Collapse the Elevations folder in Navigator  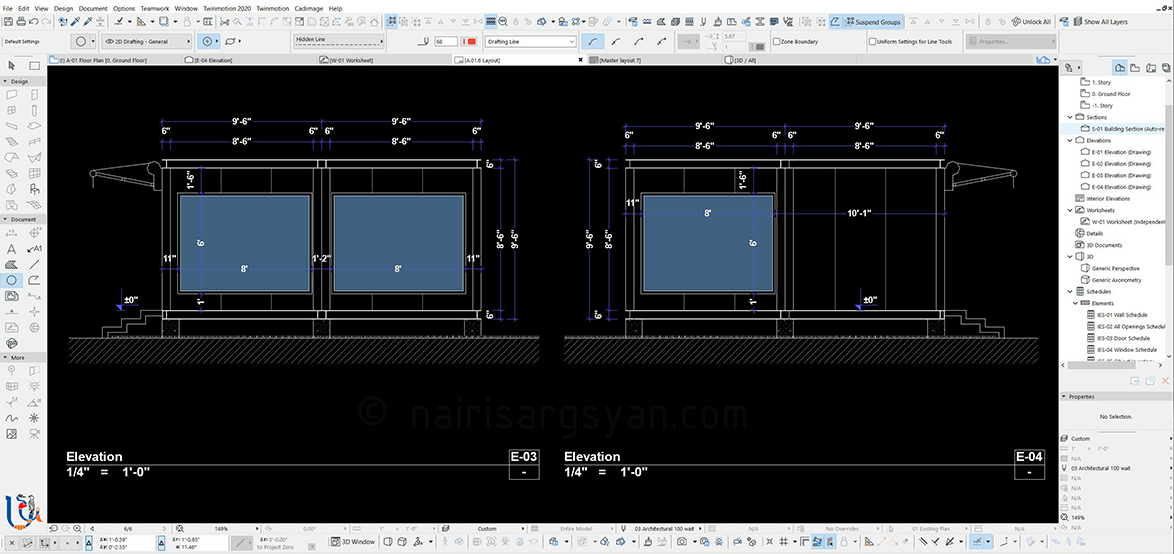point(1071,140)
